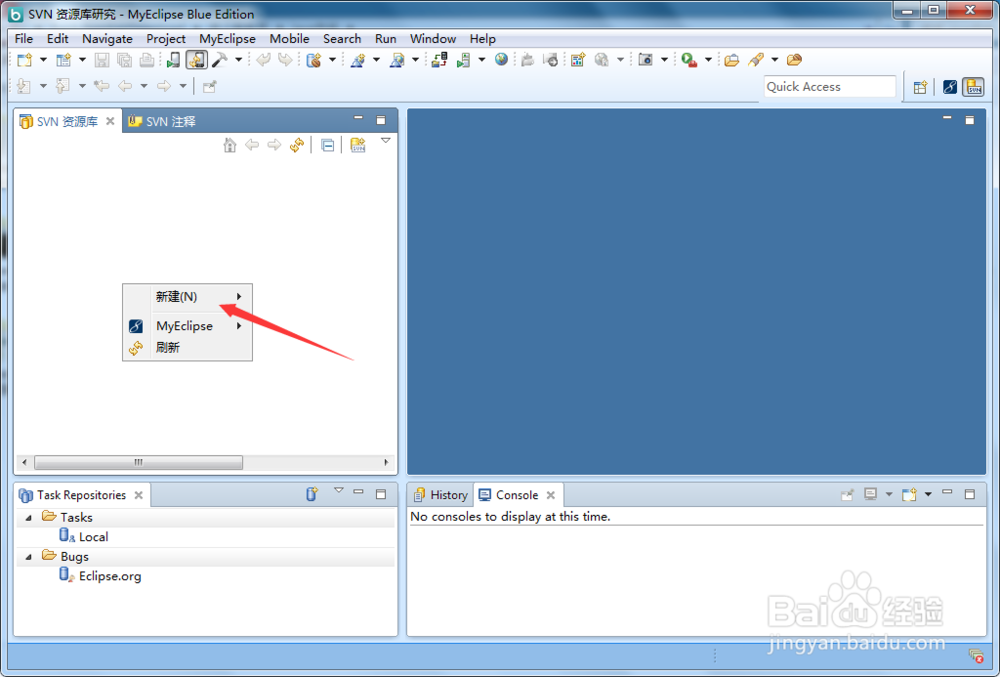Click the Forward navigation arrow in main toolbar
Viewport: 1000px width, 677px height.
[x=164, y=86]
